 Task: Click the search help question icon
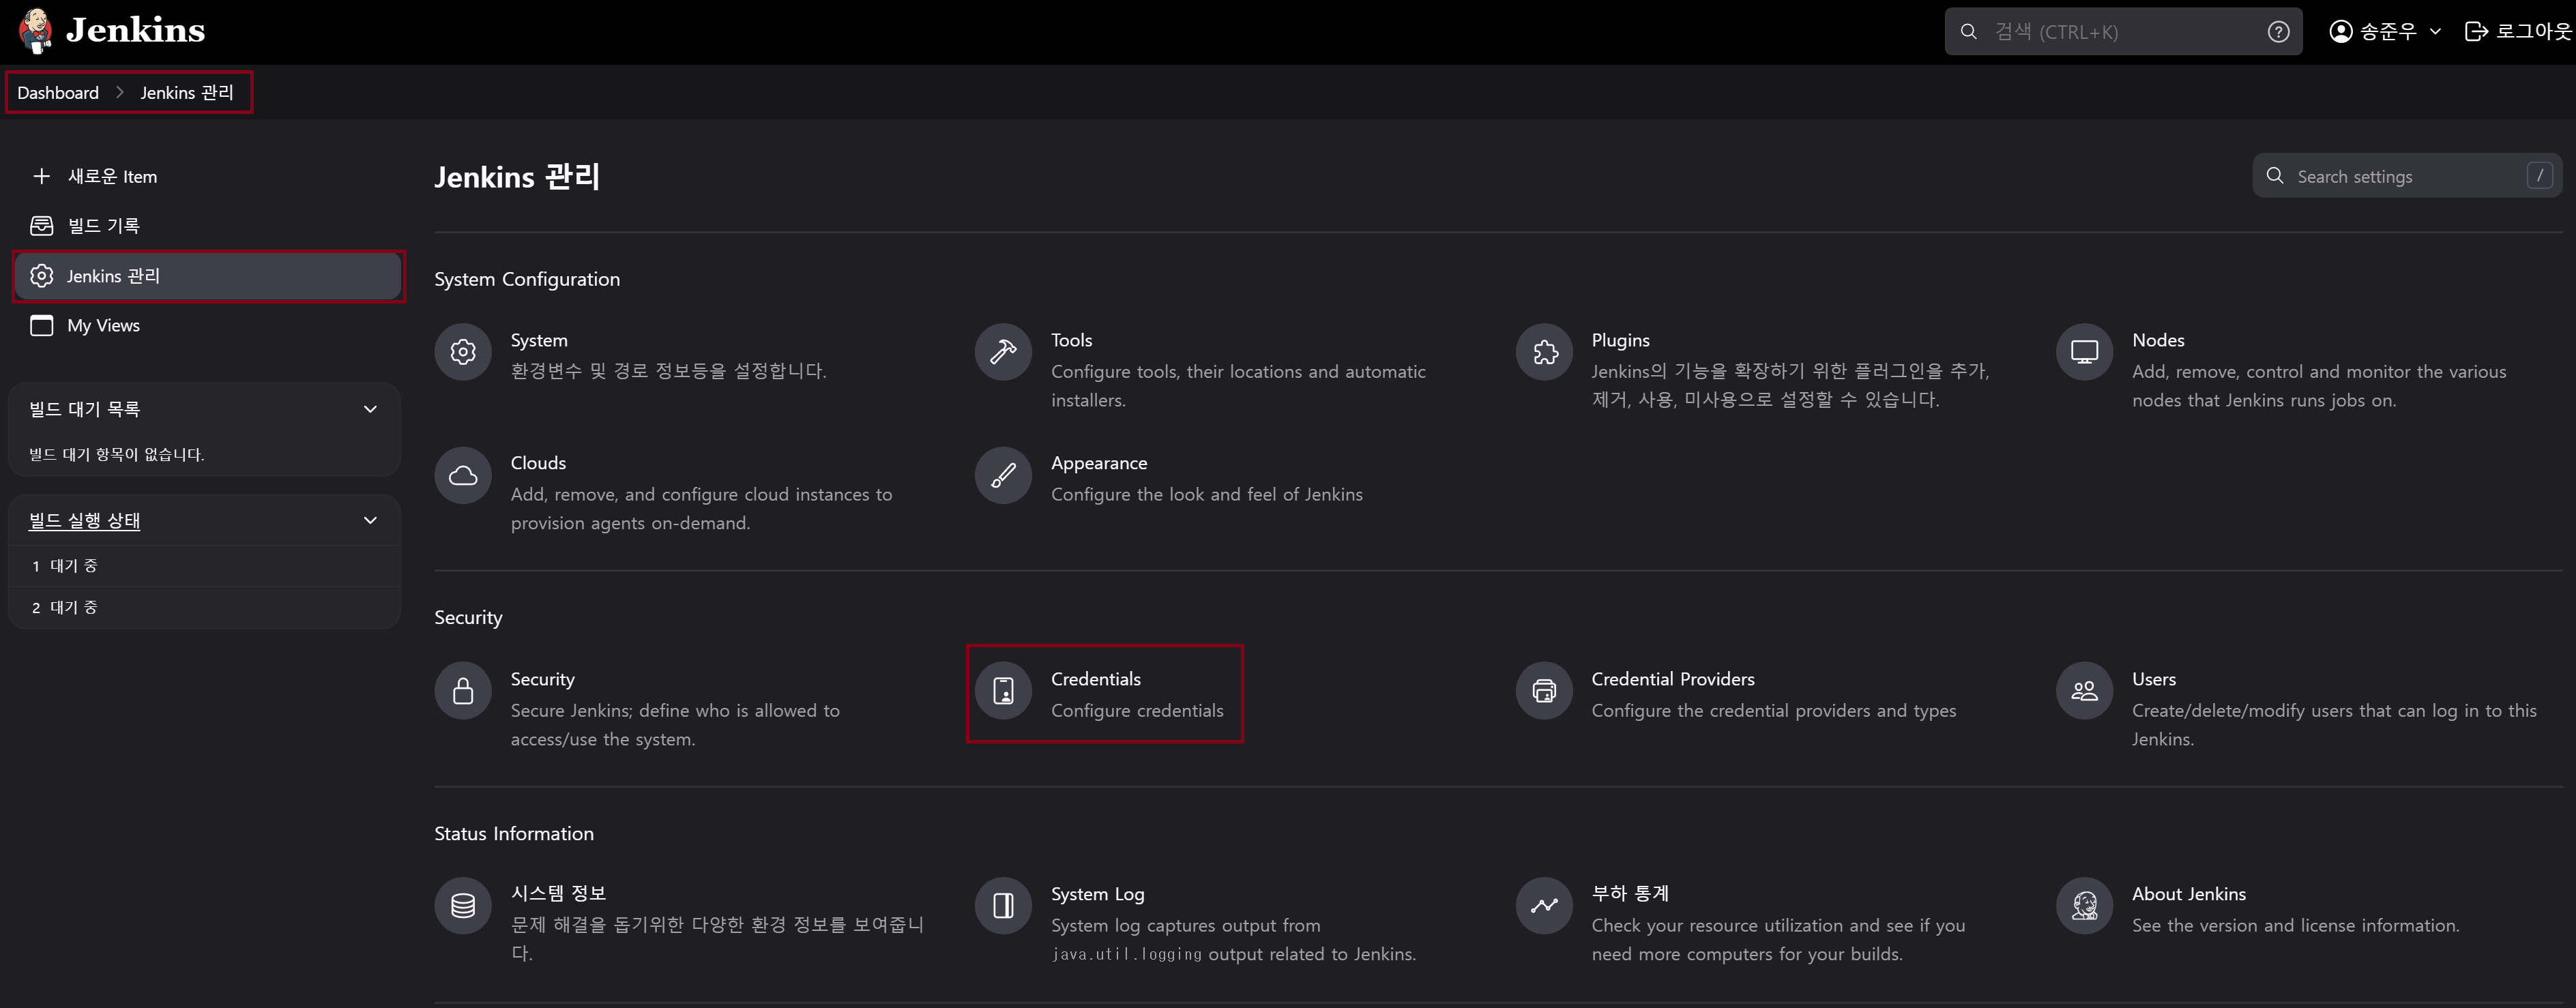tap(2278, 32)
